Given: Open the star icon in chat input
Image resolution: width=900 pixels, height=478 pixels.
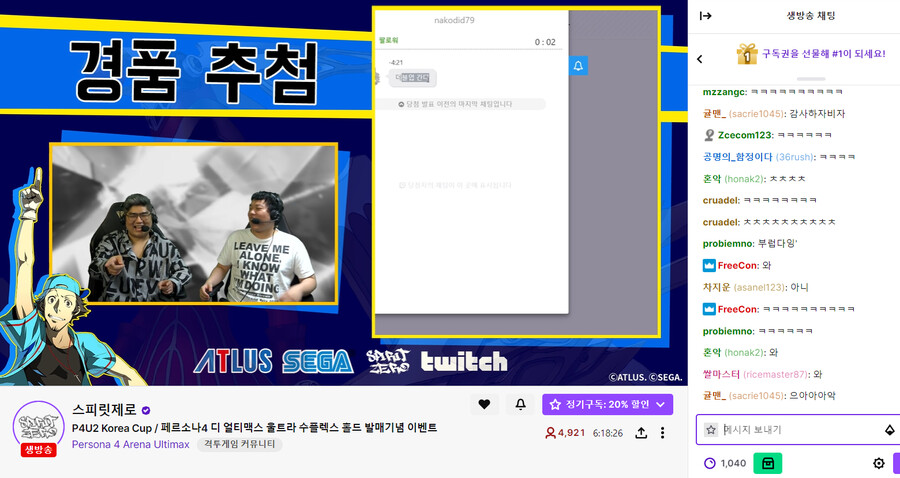Looking at the screenshot, I should [x=711, y=430].
